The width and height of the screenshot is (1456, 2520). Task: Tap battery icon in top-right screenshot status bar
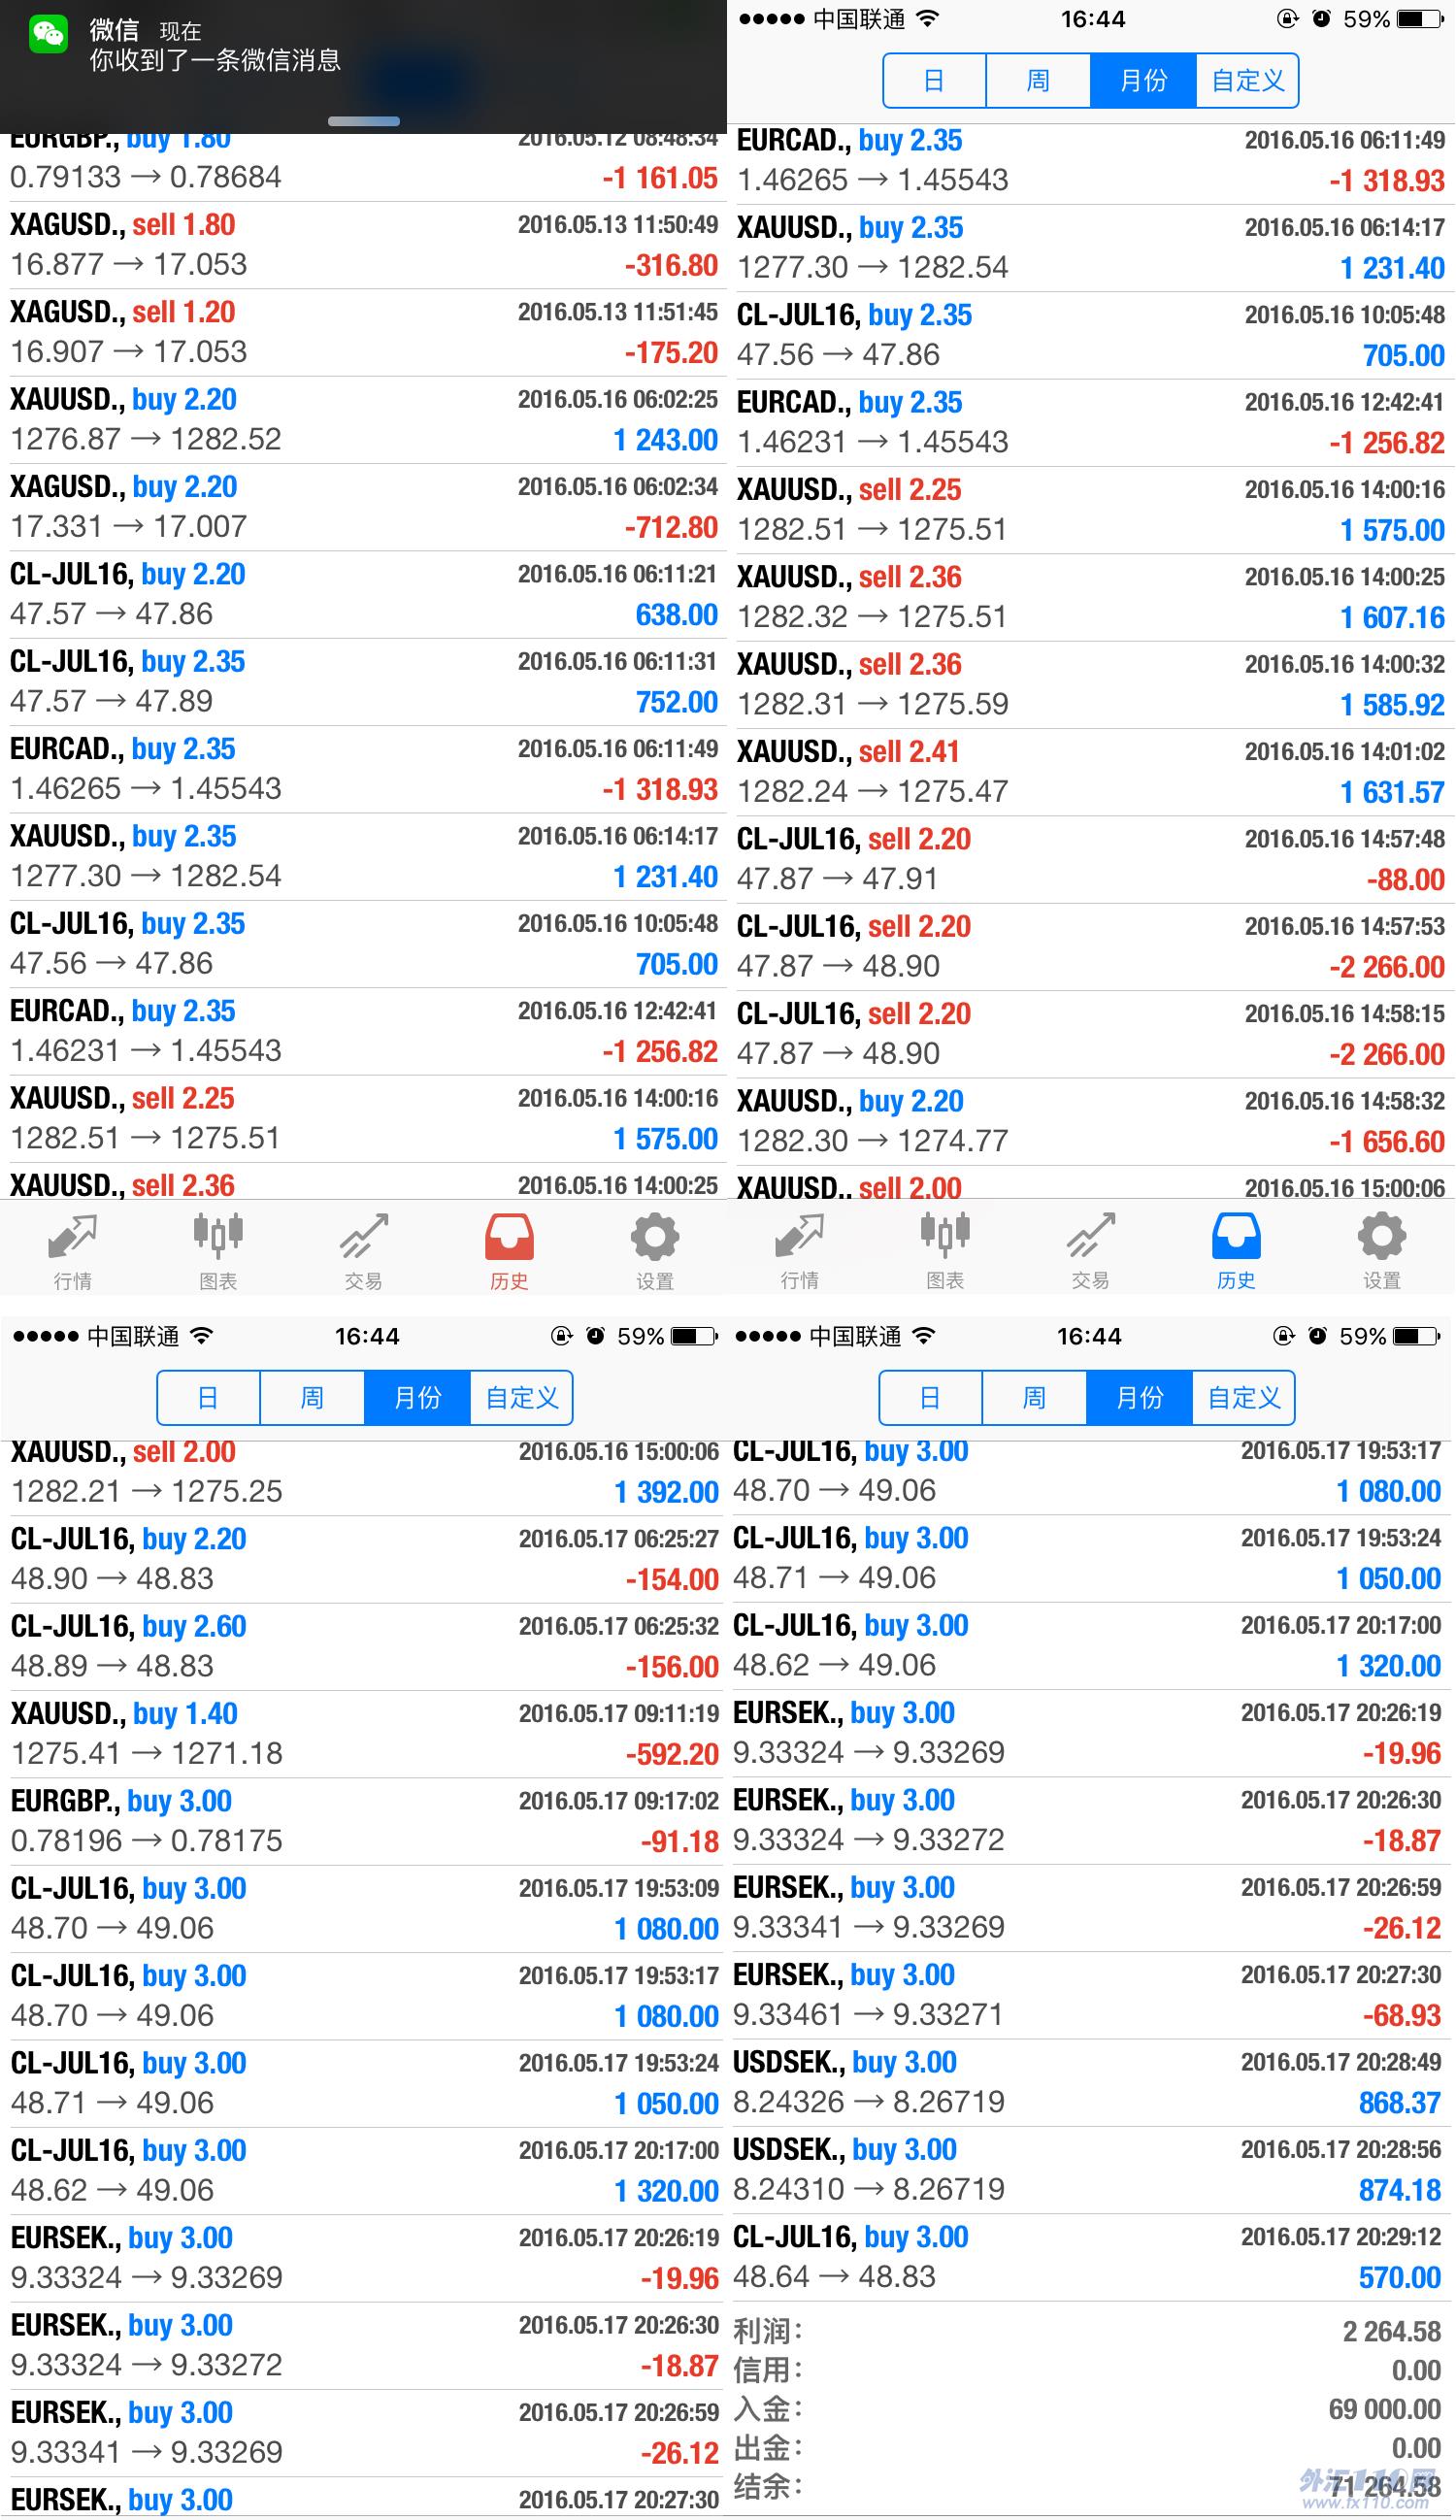click(x=1421, y=19)
